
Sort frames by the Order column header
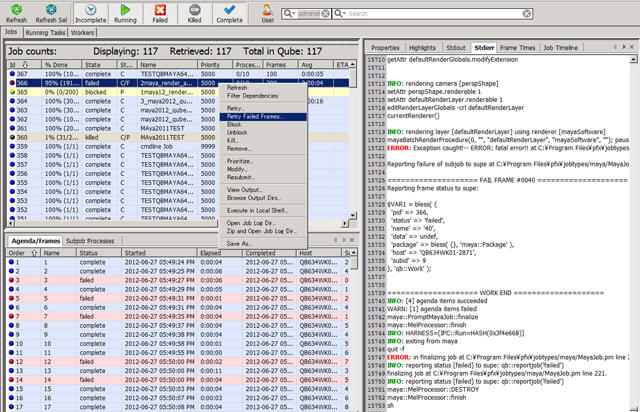[24, 253]
